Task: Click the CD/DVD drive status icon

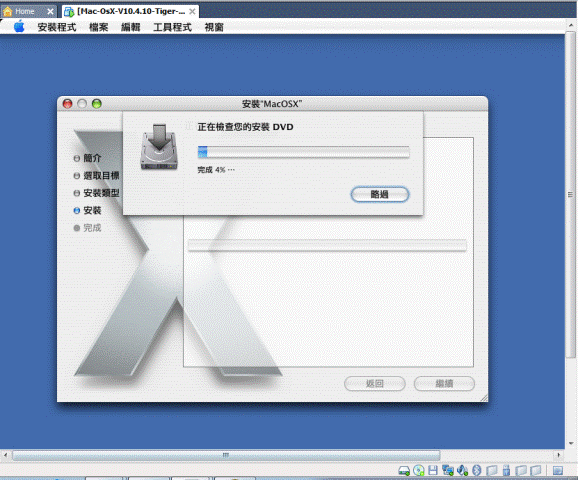Action: click(x=419, y=470)
